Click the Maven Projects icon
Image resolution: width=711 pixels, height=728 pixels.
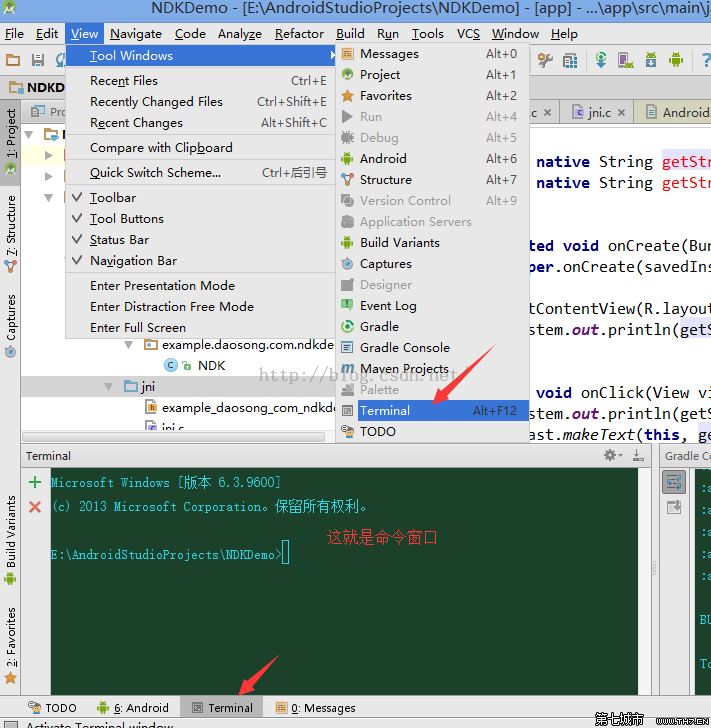coord(347,369)
